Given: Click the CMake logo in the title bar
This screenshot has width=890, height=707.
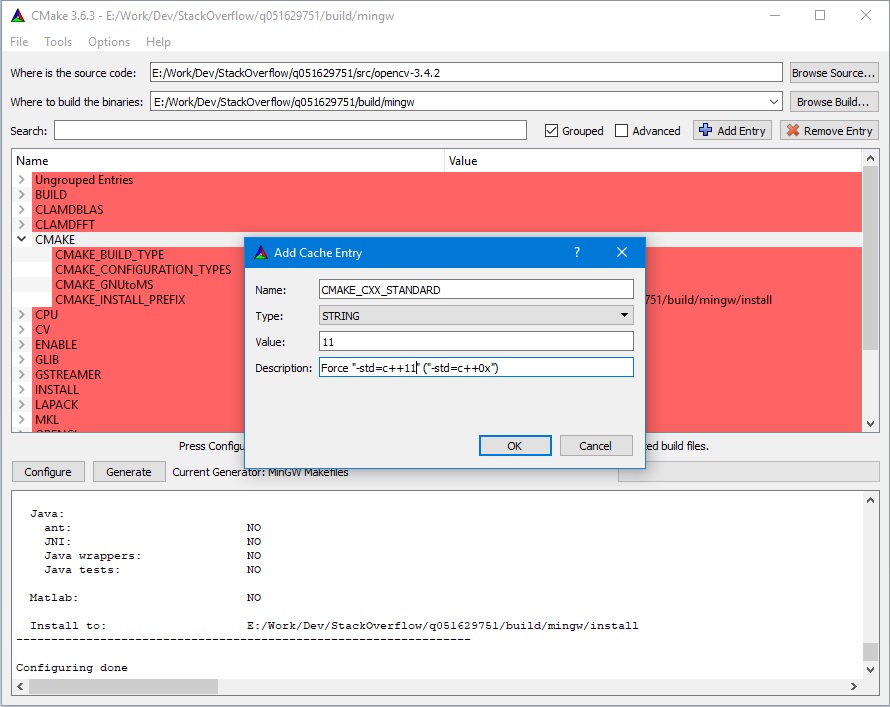Looking at the screenshot, I should 18,15.
